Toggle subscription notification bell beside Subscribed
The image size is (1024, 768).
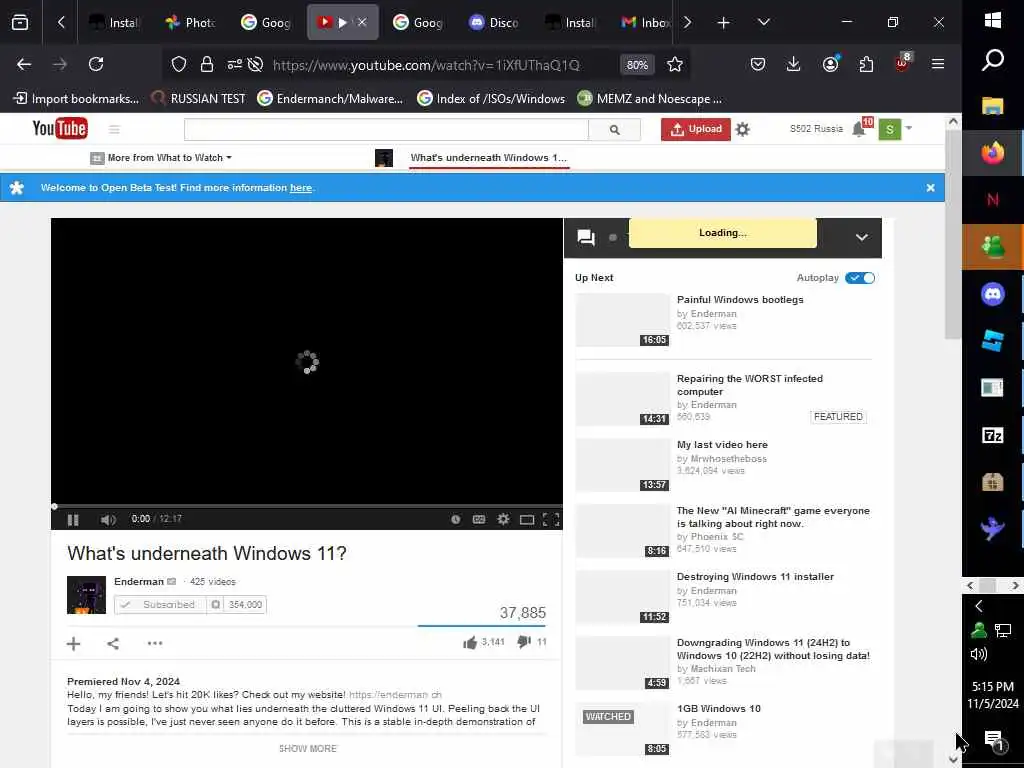click(216, 605)
